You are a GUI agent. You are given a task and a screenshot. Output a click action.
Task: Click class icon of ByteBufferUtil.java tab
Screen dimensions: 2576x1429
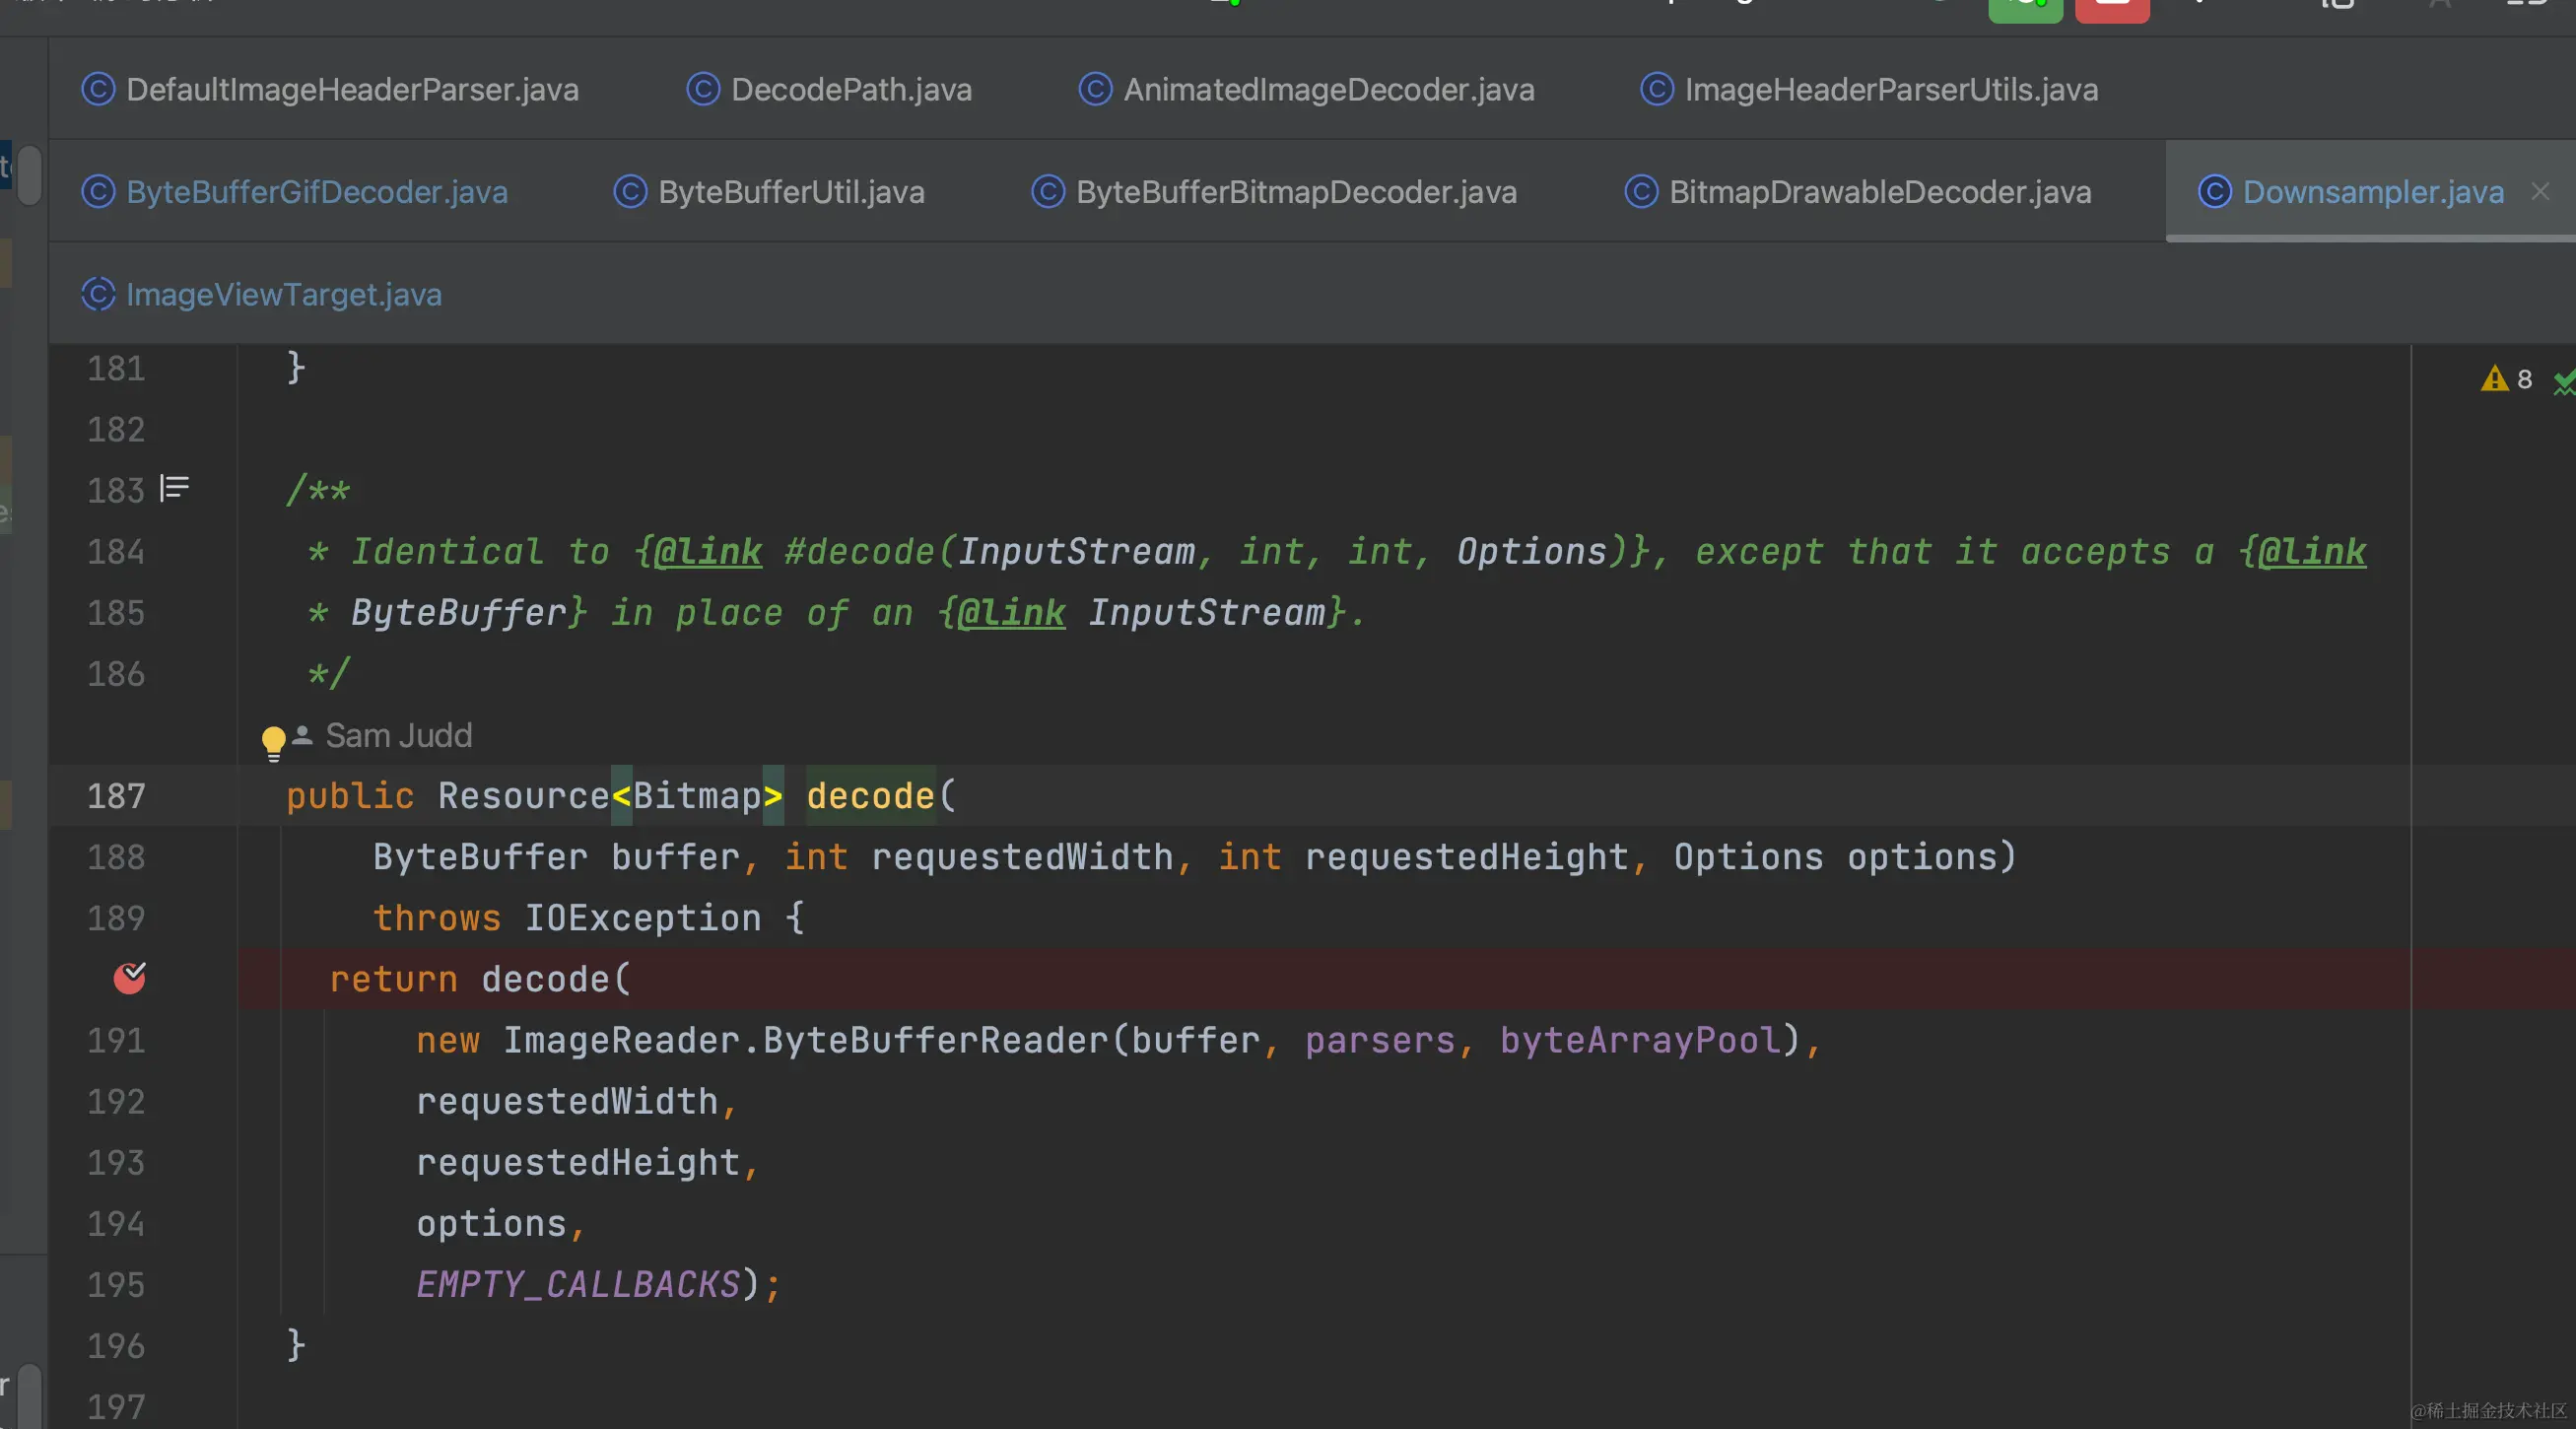pyautogui.click(x=630, y=192)
